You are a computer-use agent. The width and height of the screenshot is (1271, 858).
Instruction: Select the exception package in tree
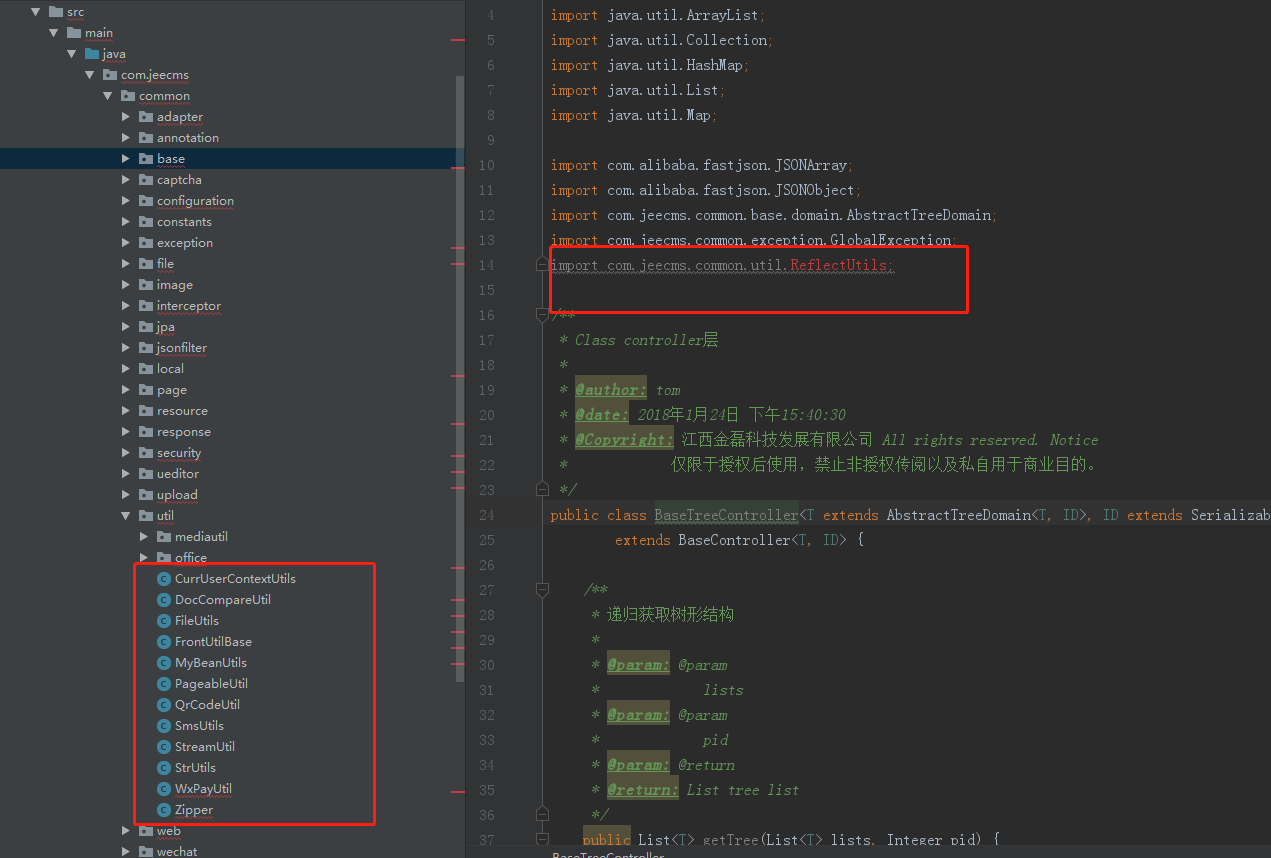(184, 243)
